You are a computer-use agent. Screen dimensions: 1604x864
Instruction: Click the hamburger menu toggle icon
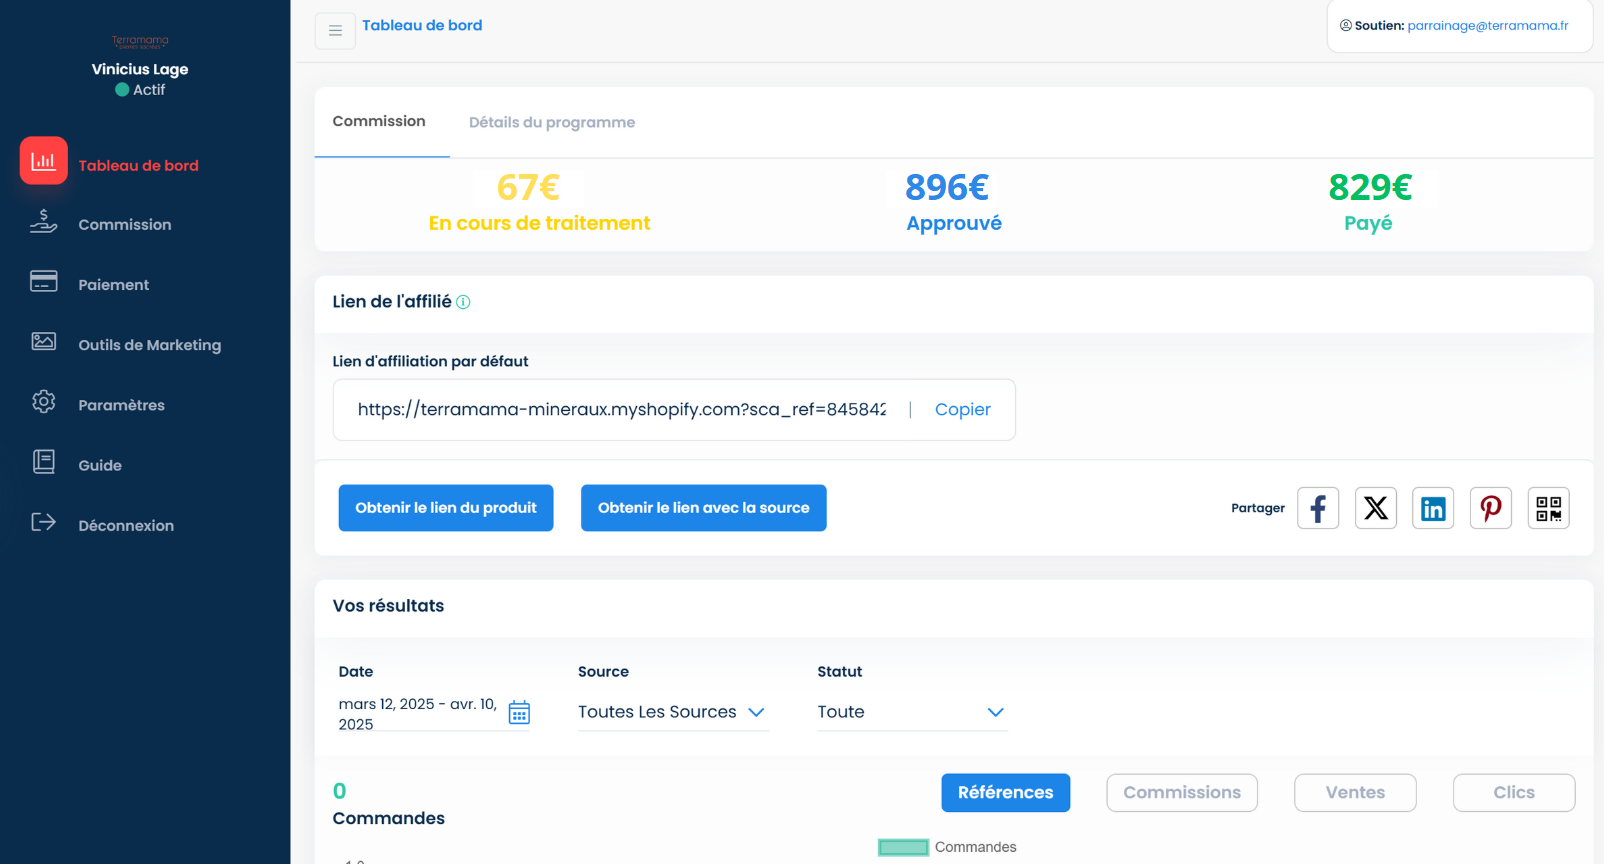coord(335,31)
